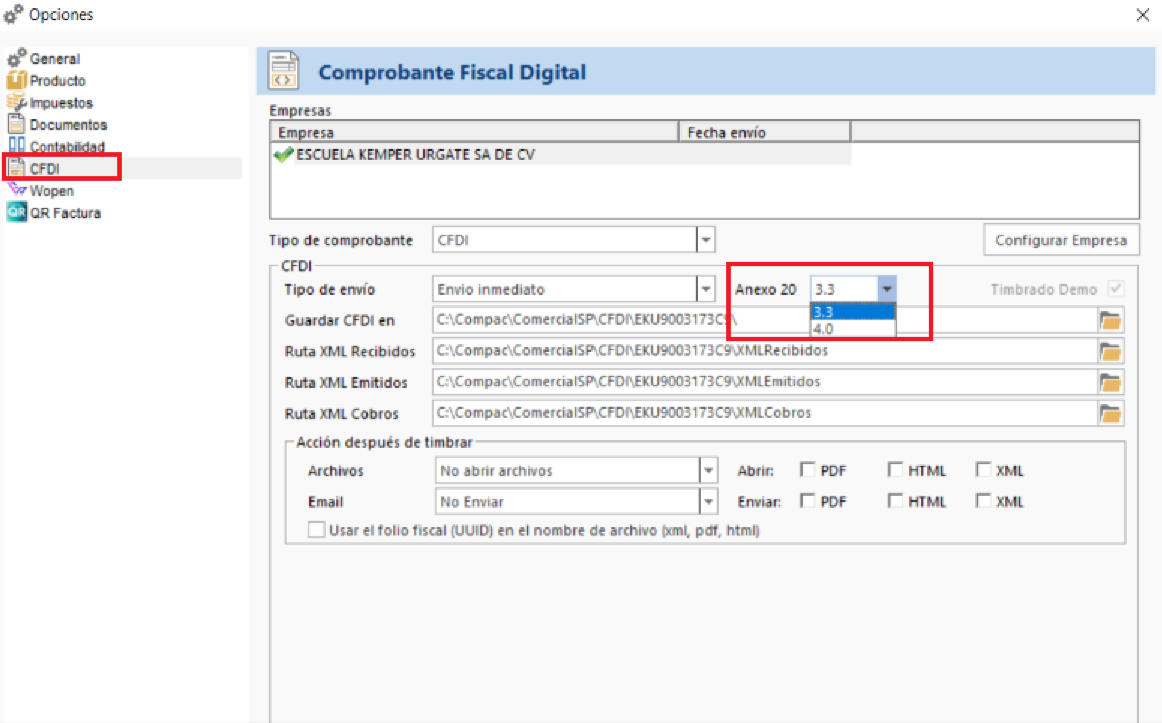
Task: Click the Opciones window title icon
Action: click(x=13, y=14)
